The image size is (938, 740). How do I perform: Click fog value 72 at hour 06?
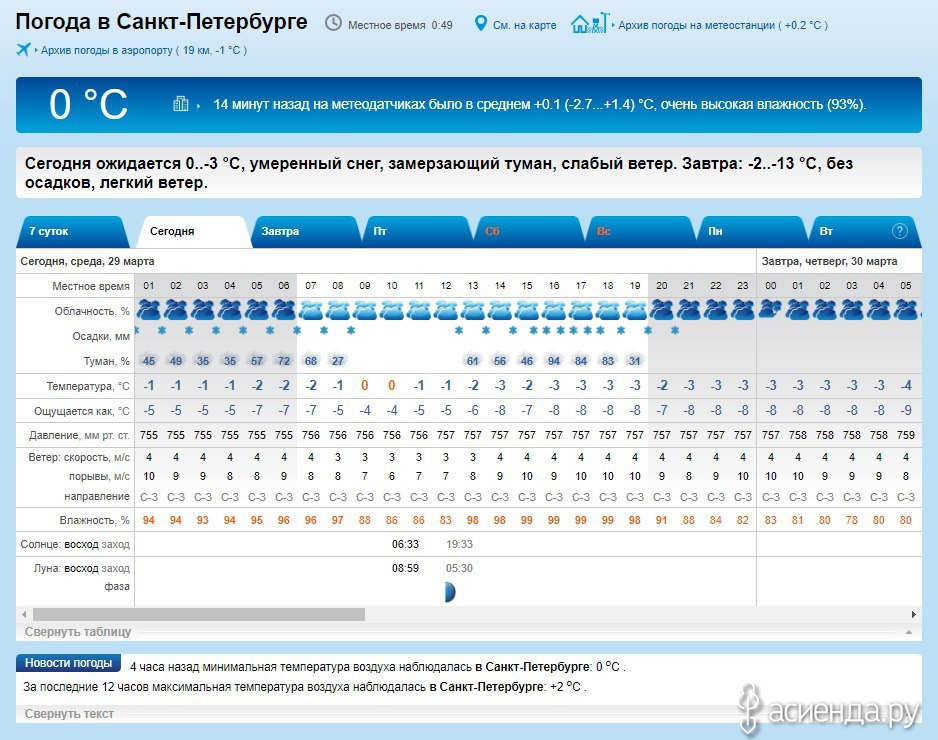[284, 361]
